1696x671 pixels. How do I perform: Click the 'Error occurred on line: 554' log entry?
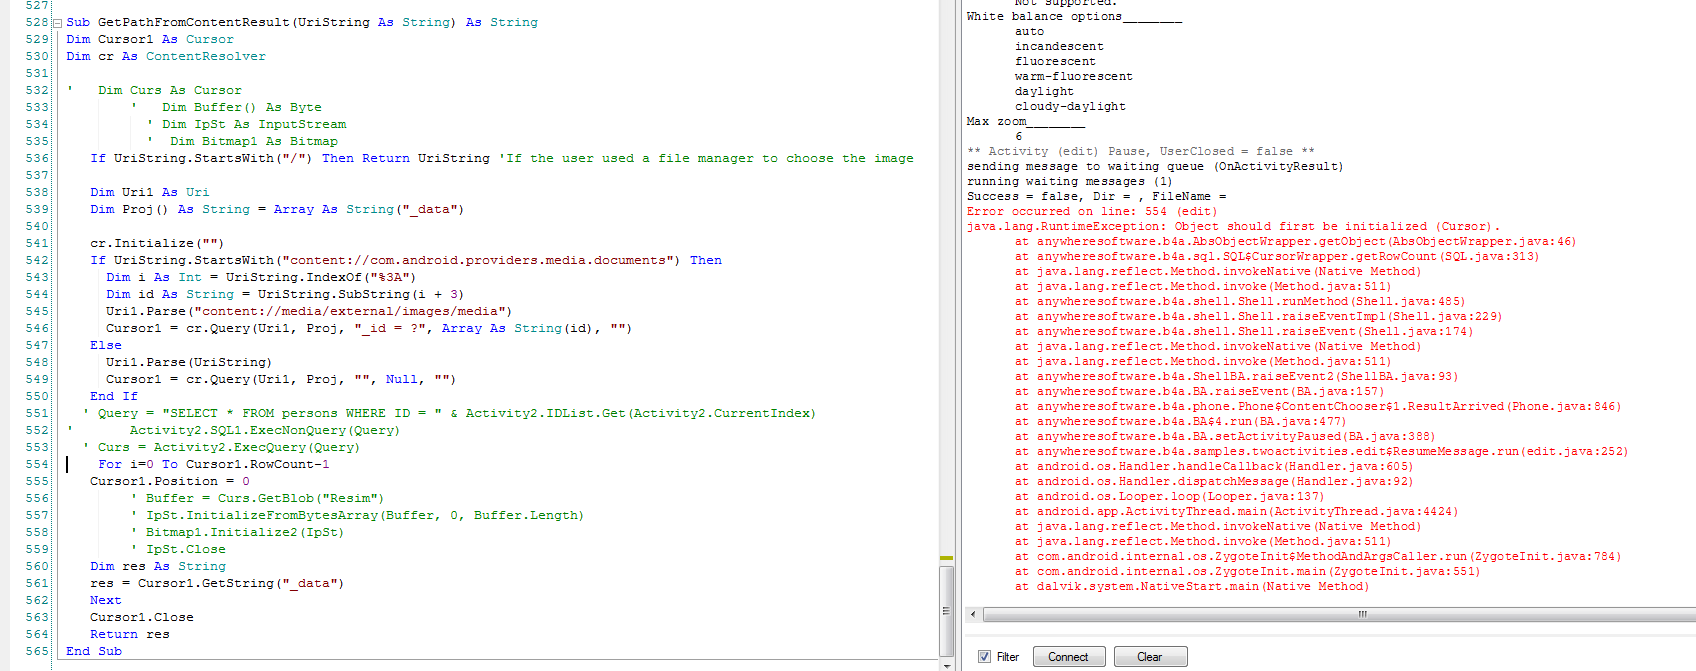click(1091, 212)
